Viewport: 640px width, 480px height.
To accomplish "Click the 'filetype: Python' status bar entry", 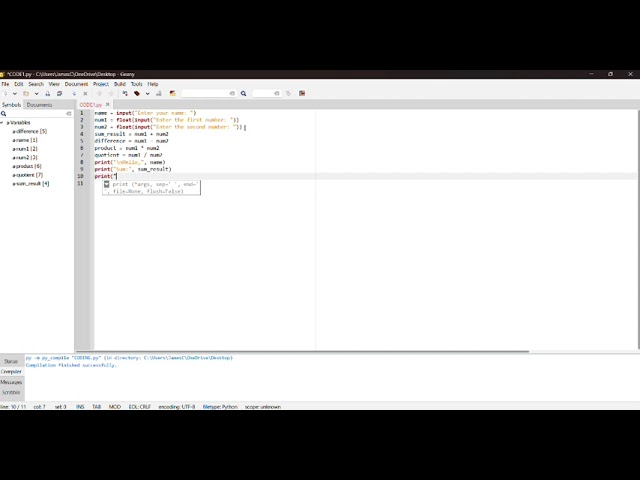I will pyautogui.click(x=220, y=407).
